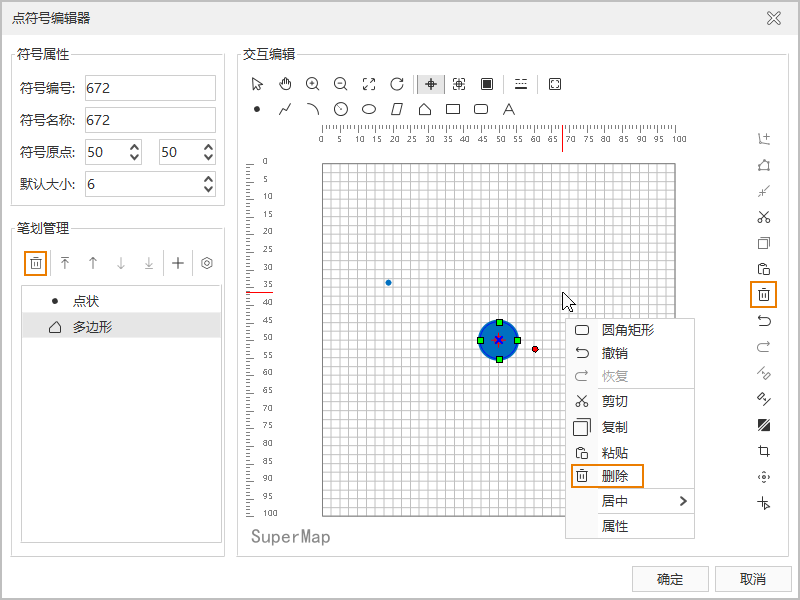This screenshot has width=800, height=600.
Task: Select the rounded rectangle toolbar tool
Action: click(x=481, y=109)
